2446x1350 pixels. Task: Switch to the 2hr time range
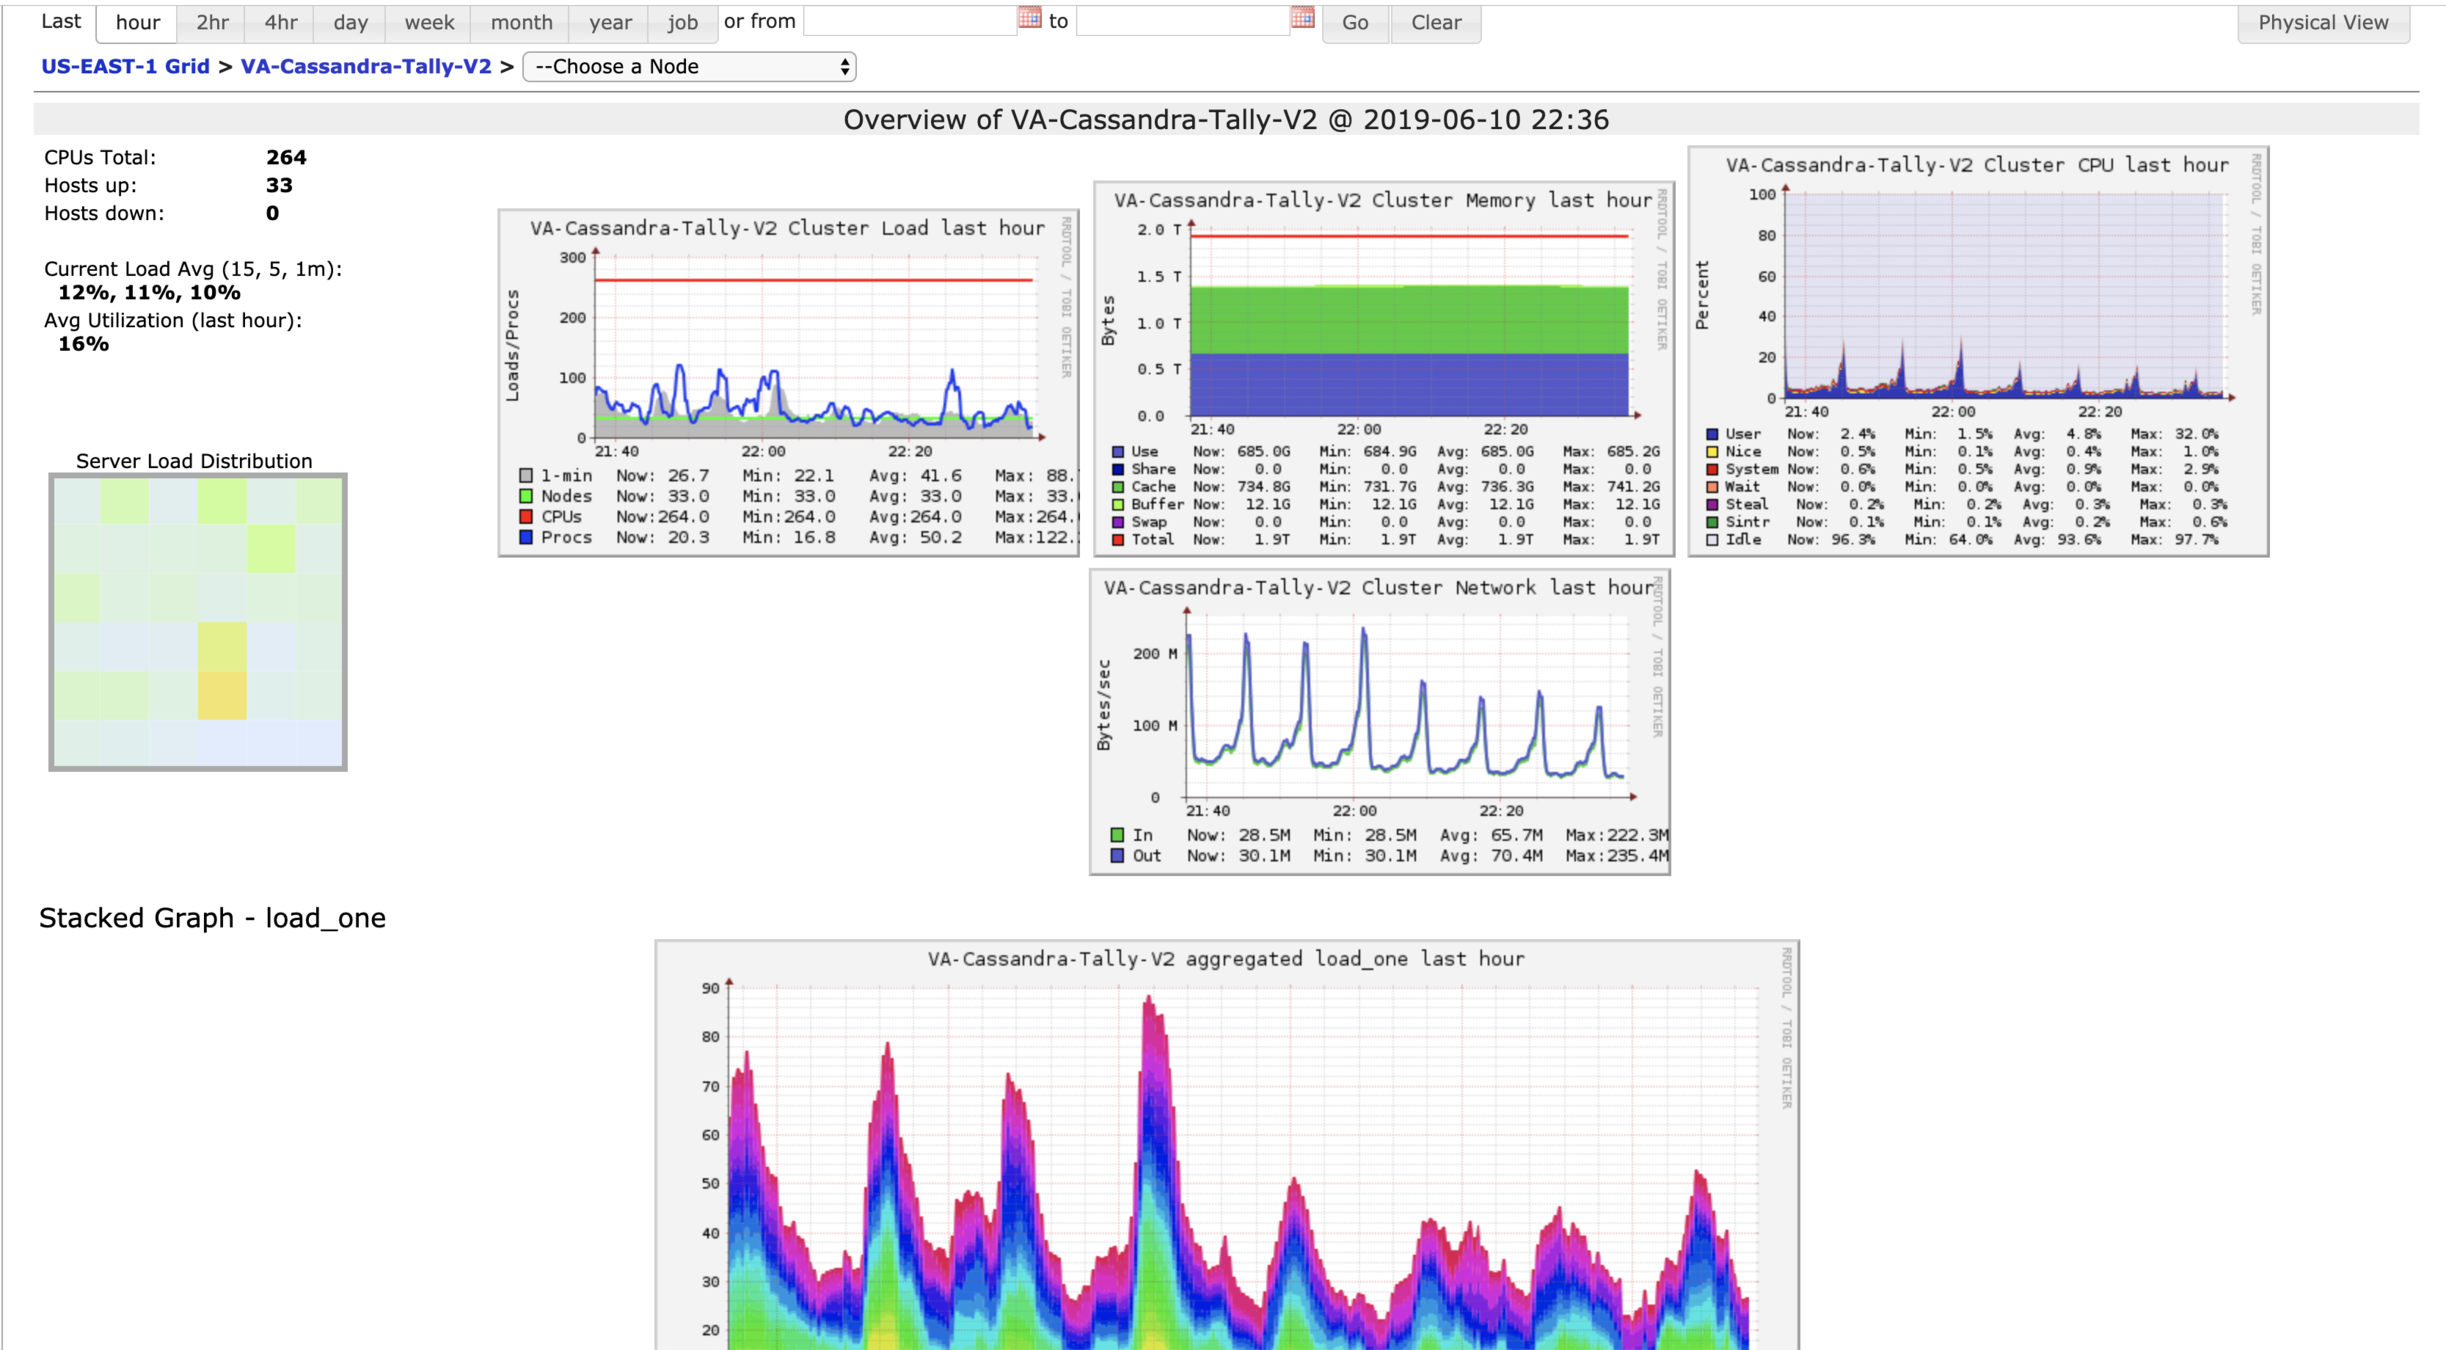212,22
